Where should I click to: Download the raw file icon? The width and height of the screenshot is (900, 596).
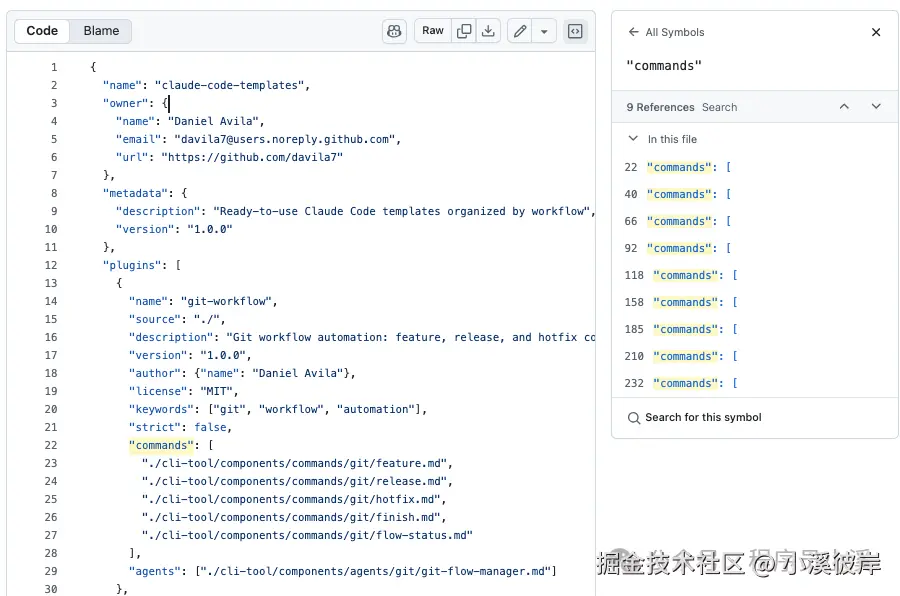[x=488, y=31]
